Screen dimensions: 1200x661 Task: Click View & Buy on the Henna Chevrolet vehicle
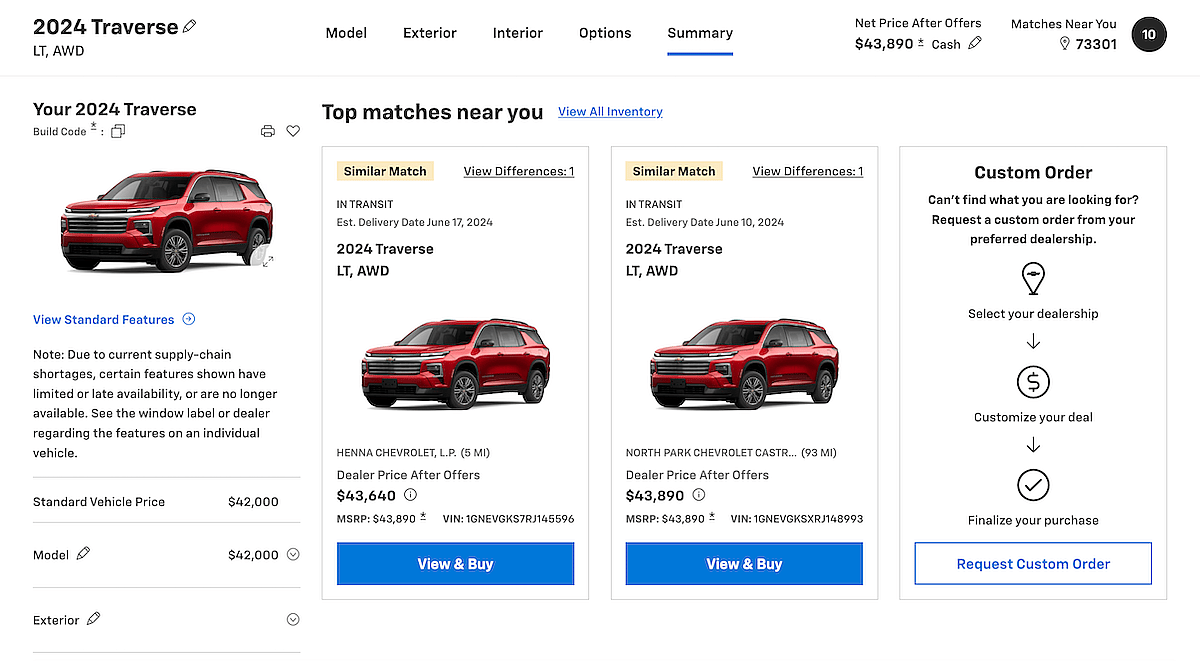pyautogui.click(x=455, y=563)
